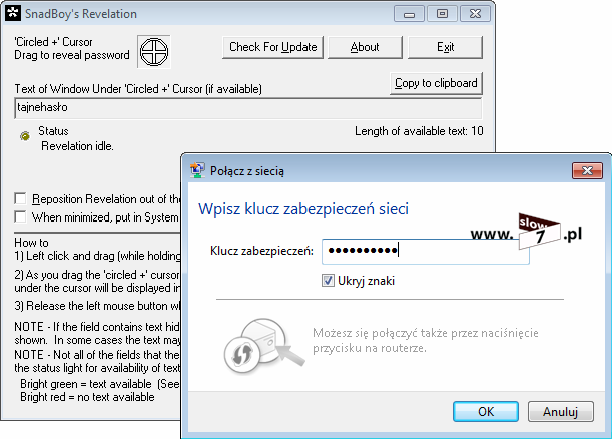Check for program updates
Screen dimensions: 612x439
pyautogui.click(x=273, y=47)
